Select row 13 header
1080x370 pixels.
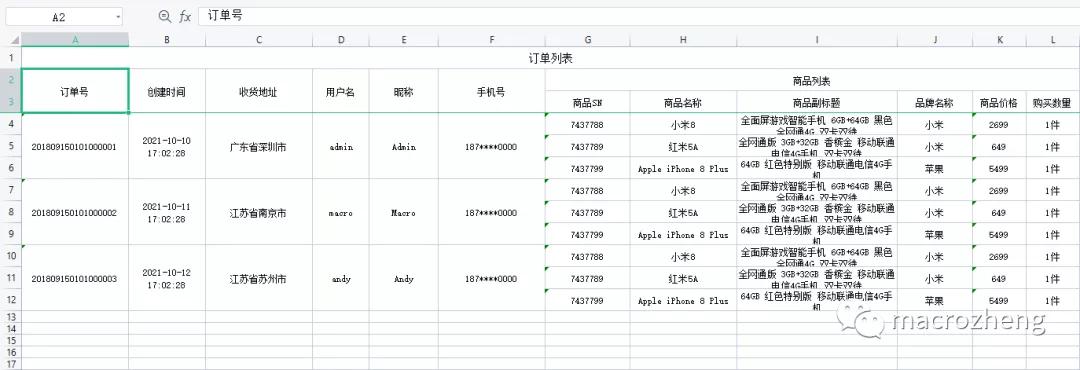coord(11,316)
